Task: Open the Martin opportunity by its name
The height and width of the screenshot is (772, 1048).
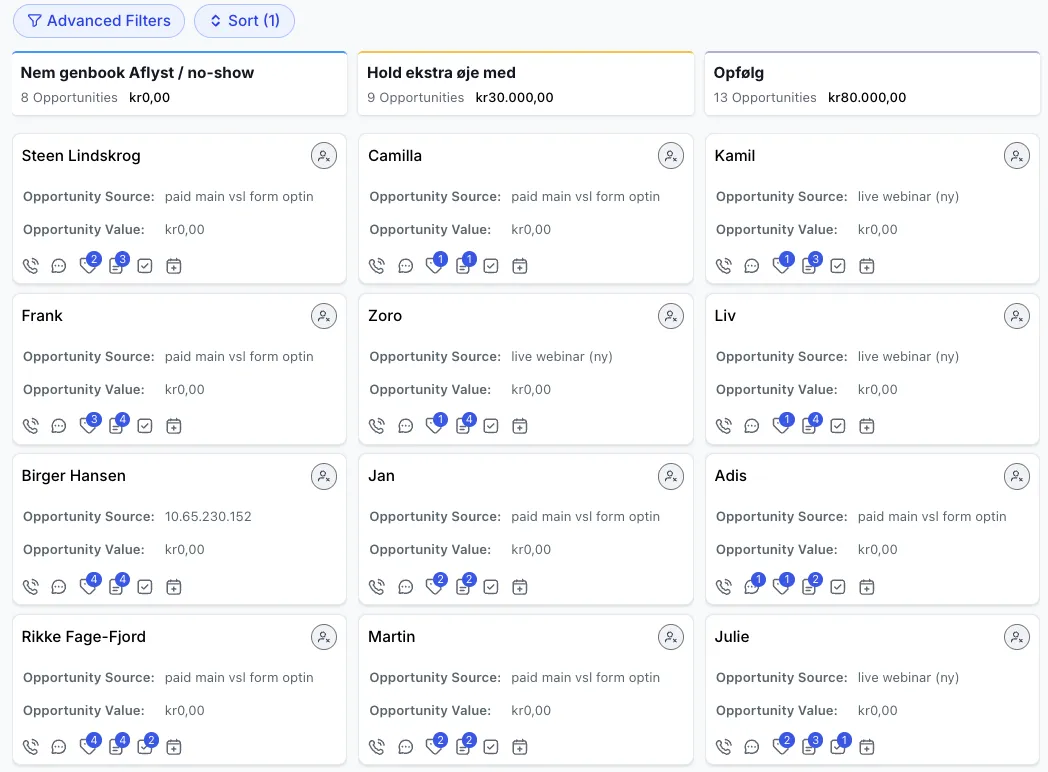Action: [392, 637]
